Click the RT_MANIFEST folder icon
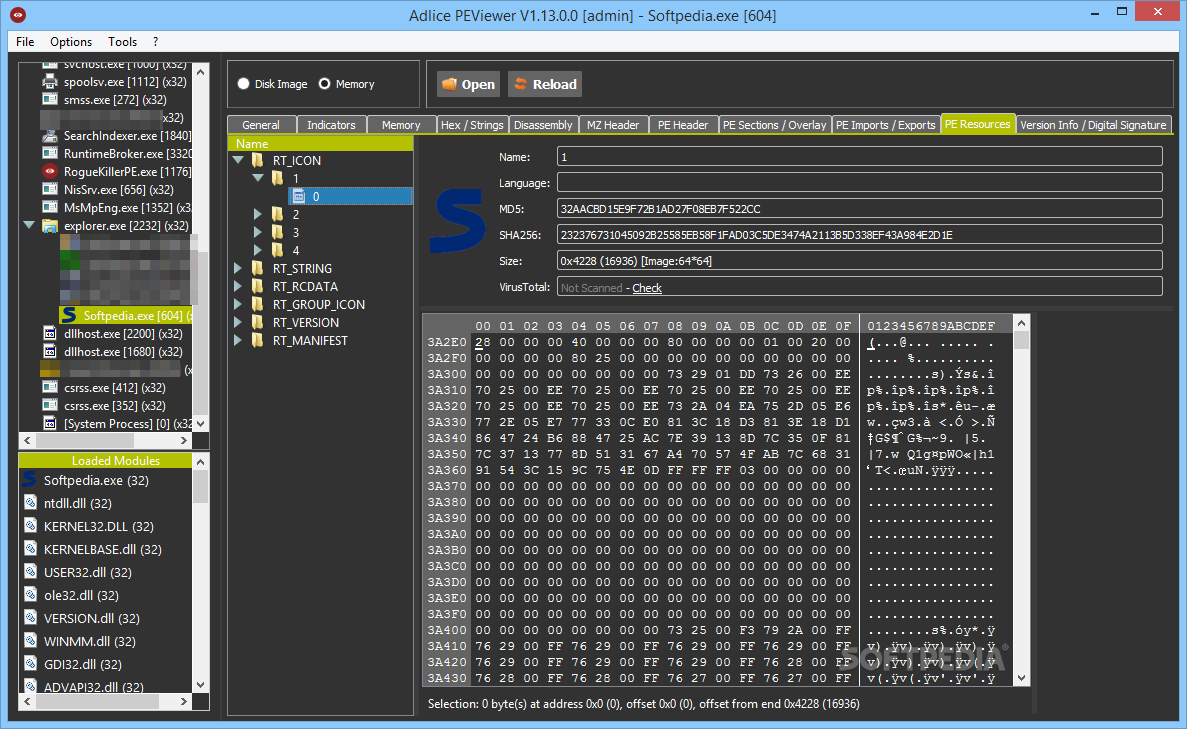Viewport: 1187px width, 729px height. [x=258, y=340]
